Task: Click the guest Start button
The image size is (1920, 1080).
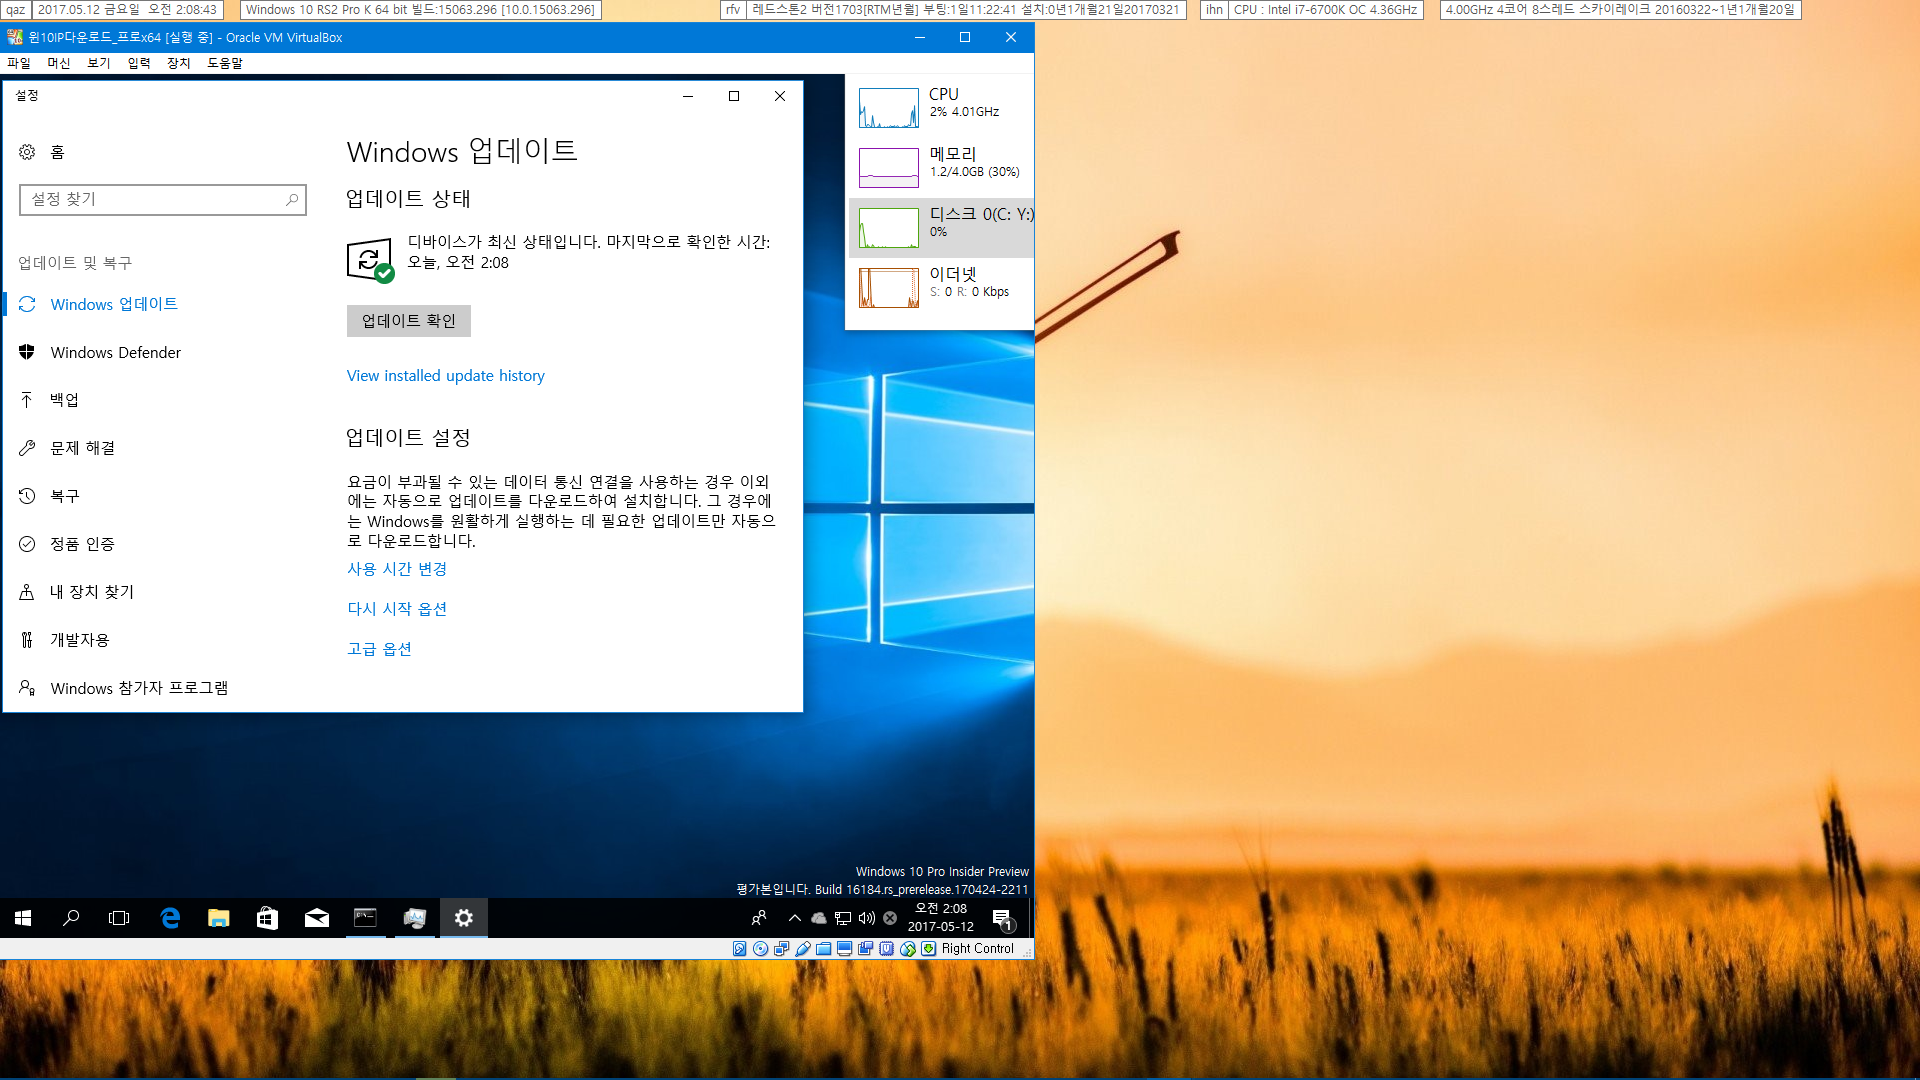Action: [23, 918]
